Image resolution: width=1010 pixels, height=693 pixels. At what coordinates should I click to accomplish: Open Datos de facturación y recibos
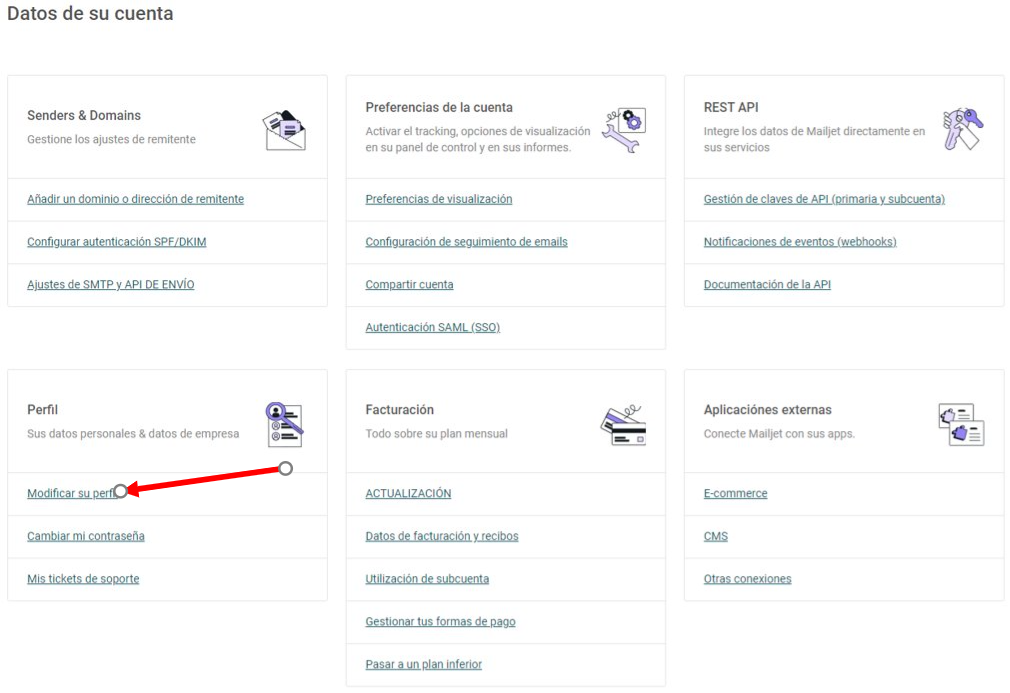(x=442, y=536)
